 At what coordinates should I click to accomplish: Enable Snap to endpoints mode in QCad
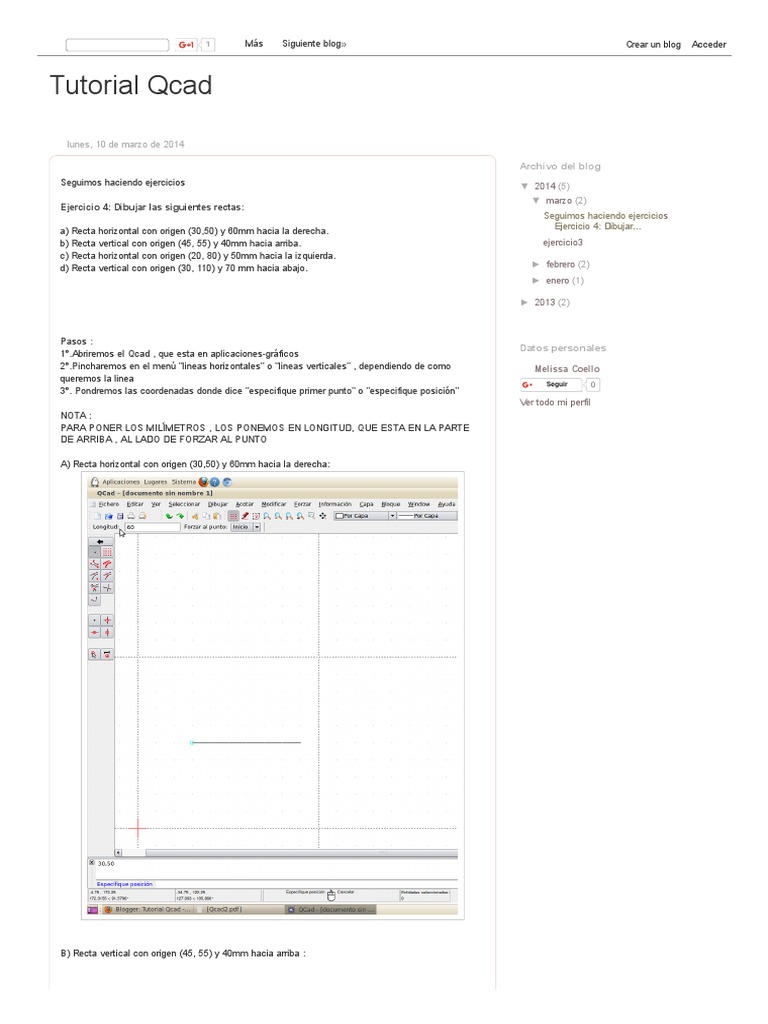95,564
